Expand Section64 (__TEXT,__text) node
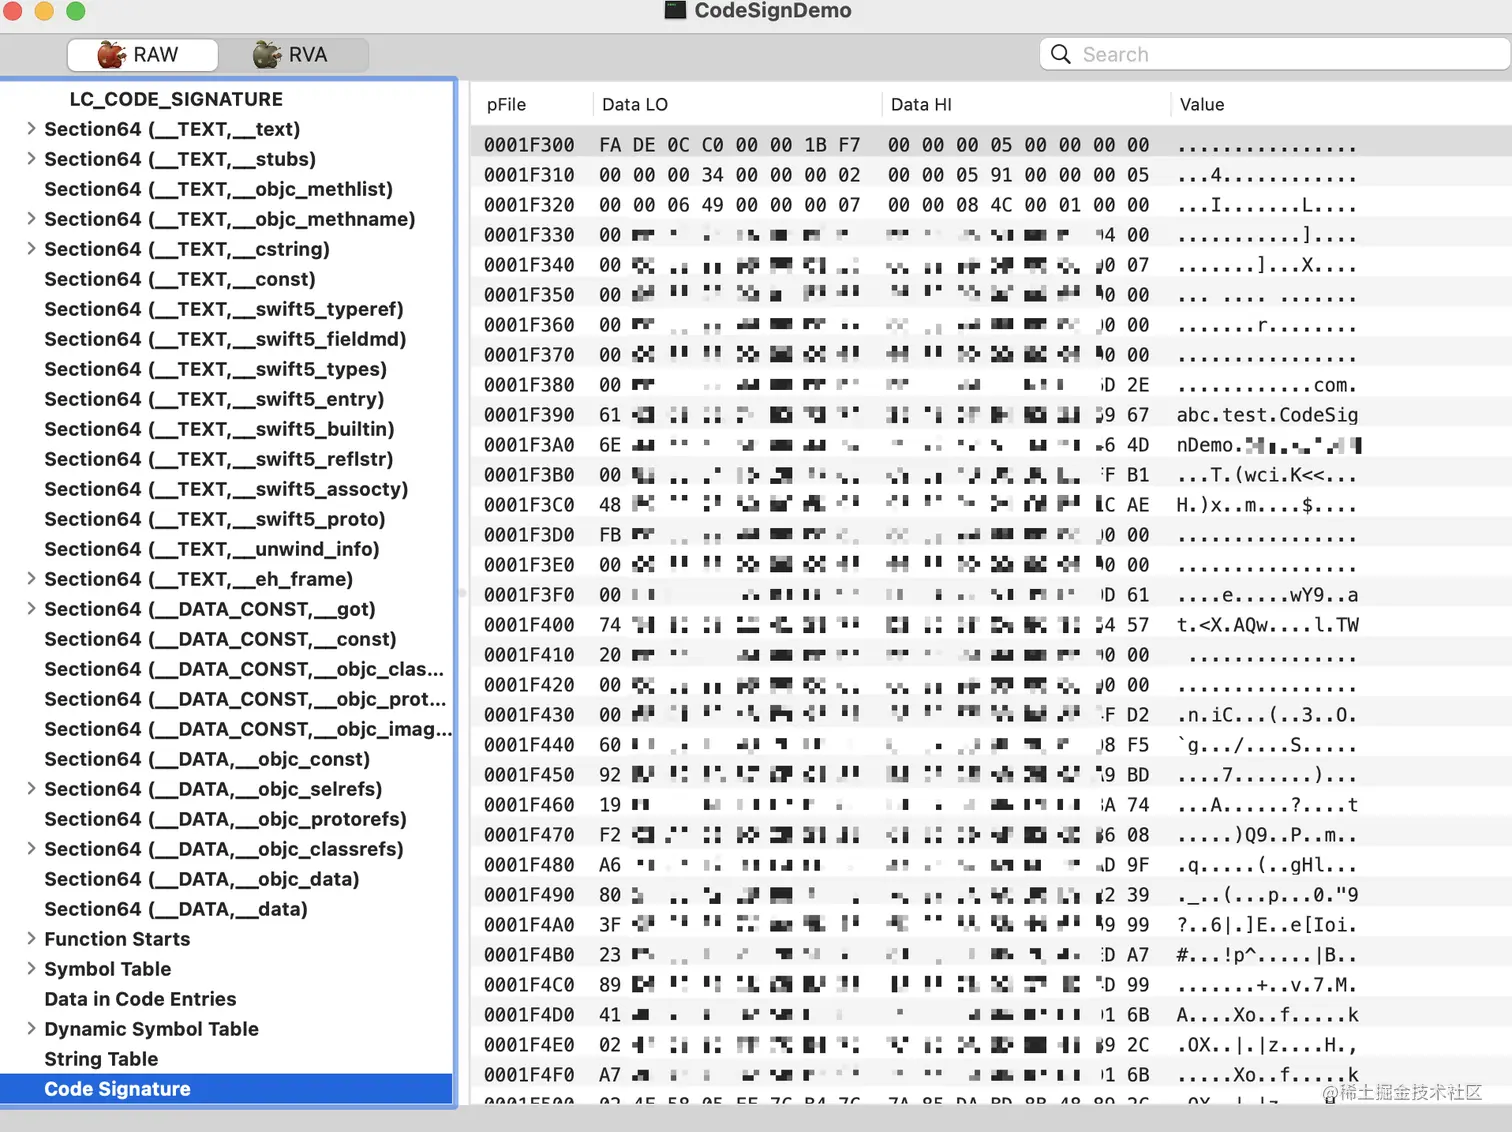1512x1132 pixels. (x=31, y=129)
